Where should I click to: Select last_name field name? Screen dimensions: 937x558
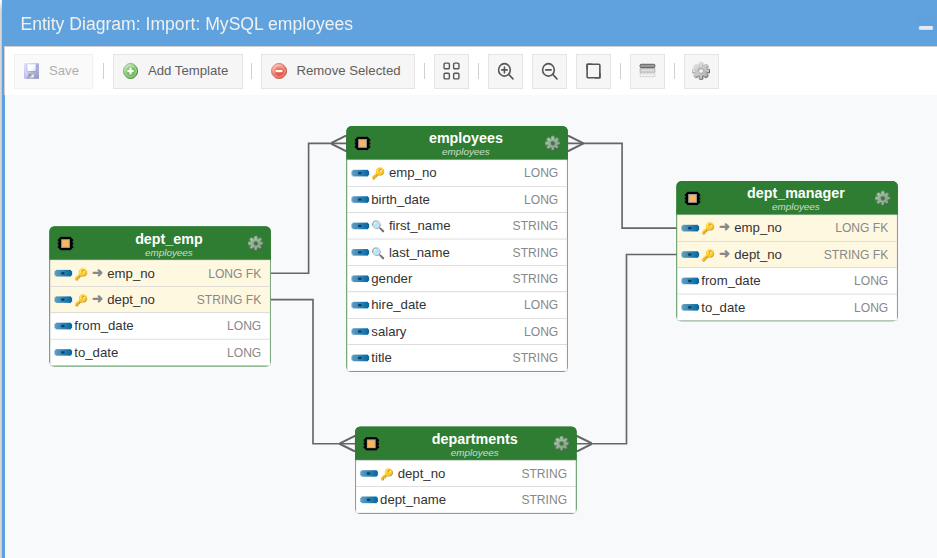click(419, 253)
